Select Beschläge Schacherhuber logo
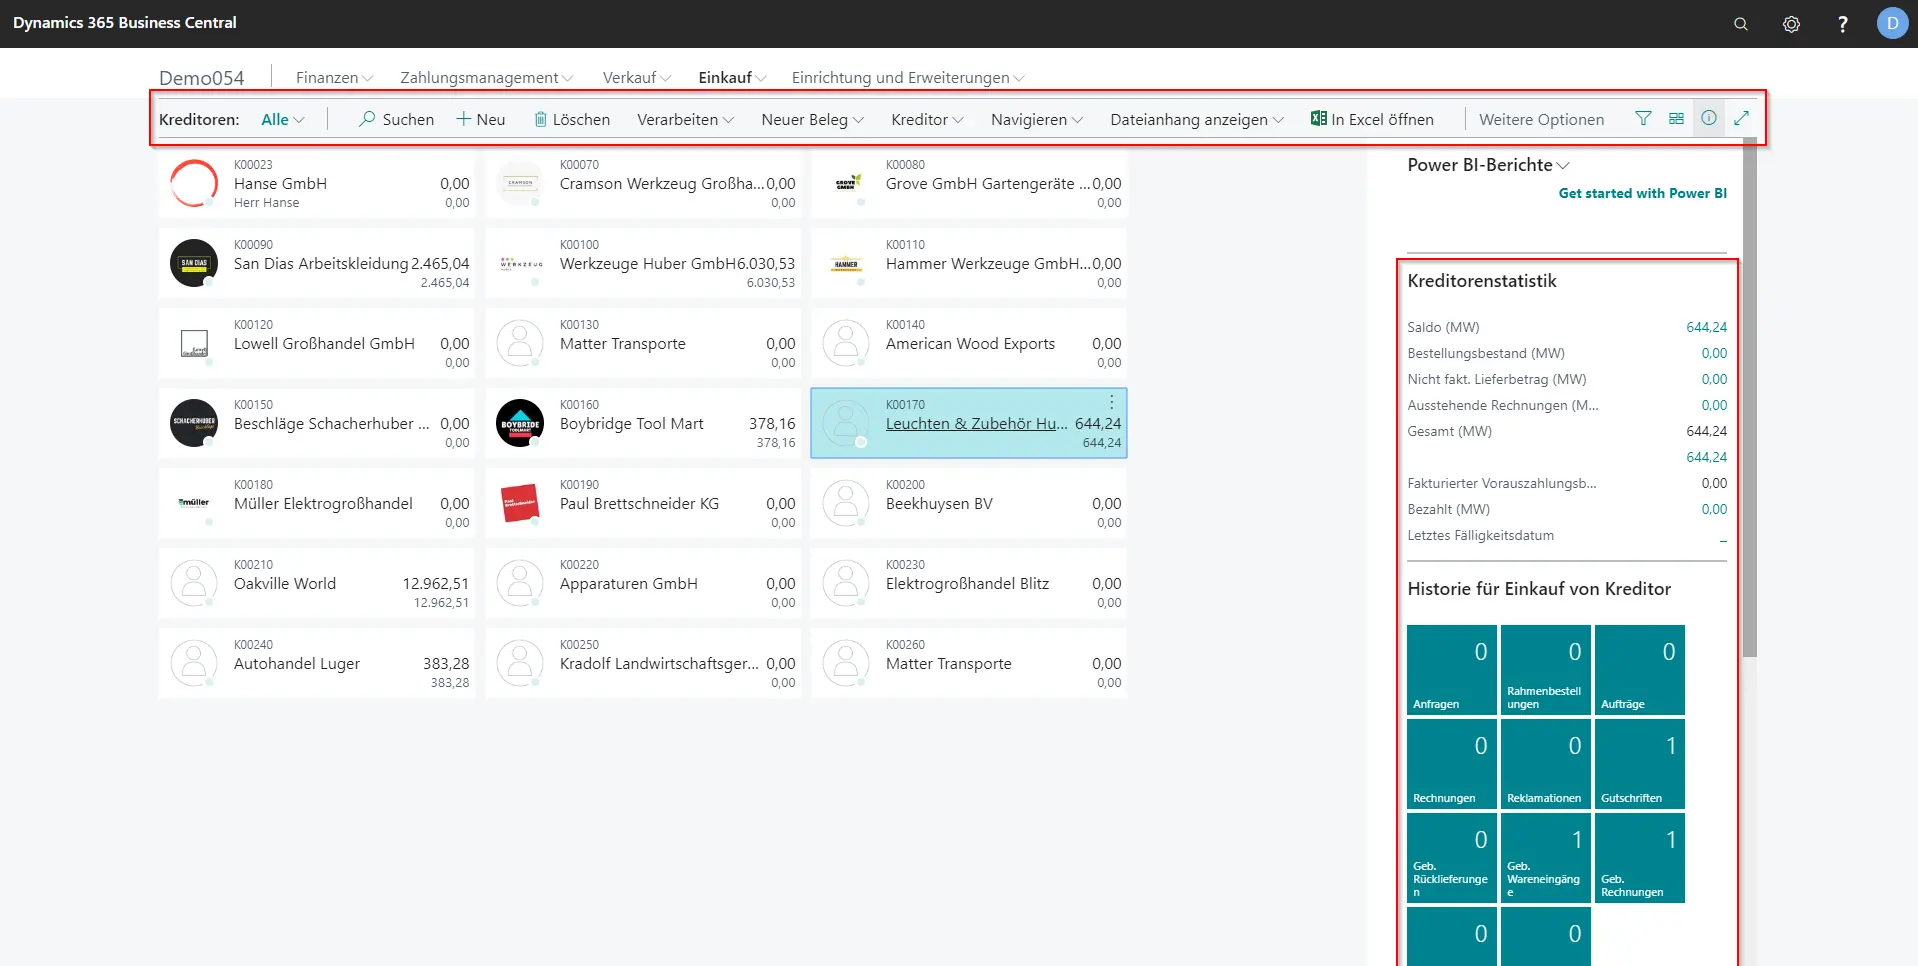The image size is (1918, 966). (x=194, y=423)
